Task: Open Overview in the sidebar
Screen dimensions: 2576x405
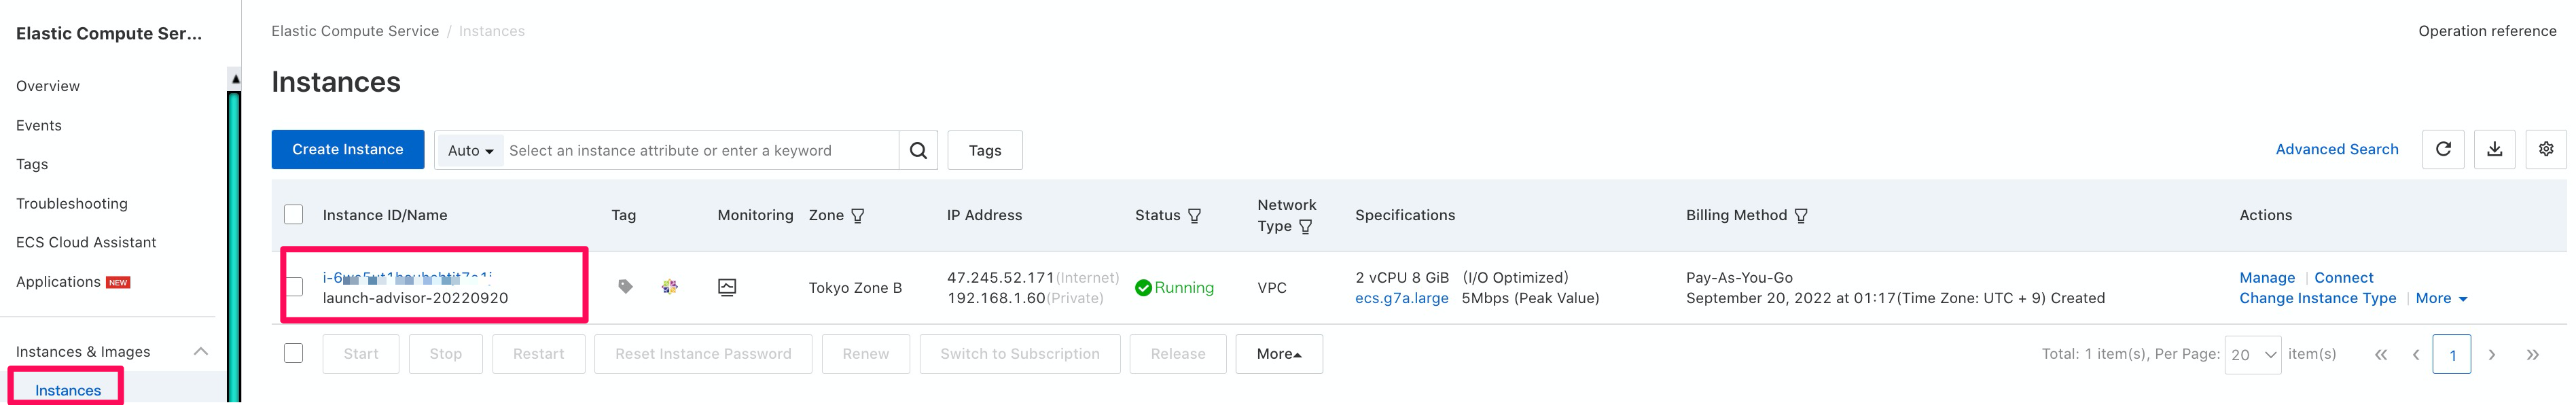Action: [48, 86]
